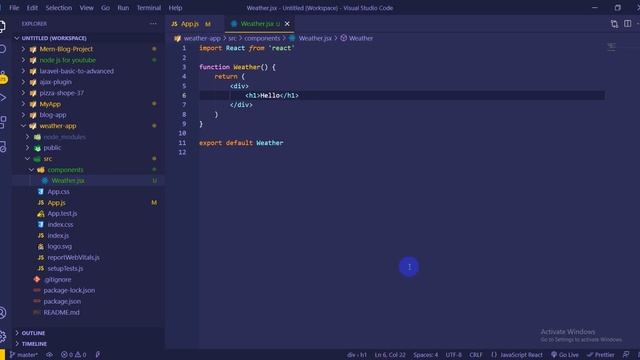Image resolution: width=640 pixels, height=360 pixels.
Task: Expand the OUTLINE section
Action: [x=33, y=333]
